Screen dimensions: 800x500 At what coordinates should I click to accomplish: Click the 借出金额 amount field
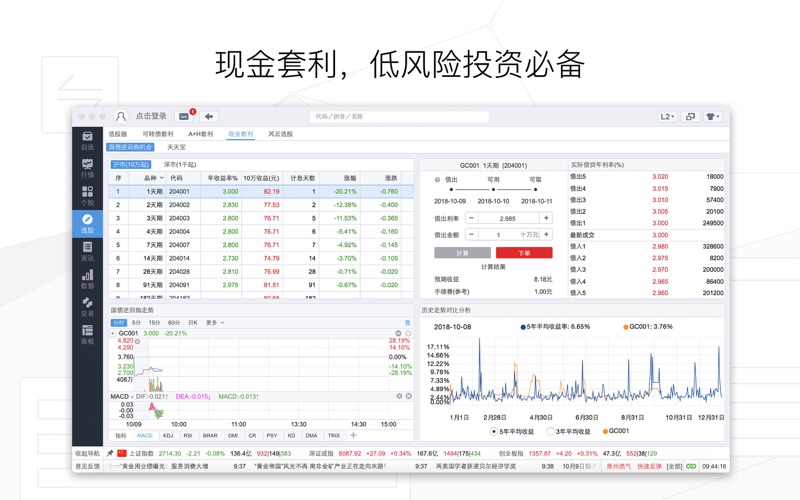click(x=509, y=235)
